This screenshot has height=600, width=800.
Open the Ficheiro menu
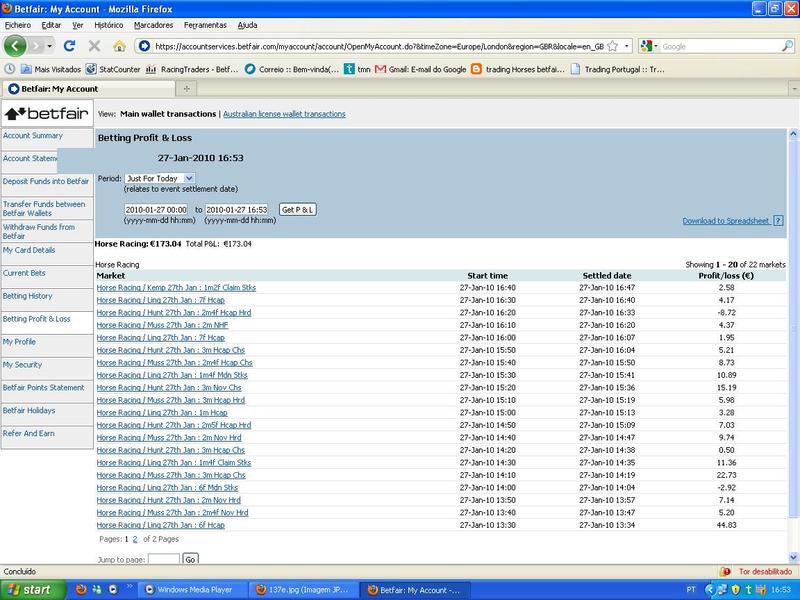pyautogui.click(x=18, y=25)
